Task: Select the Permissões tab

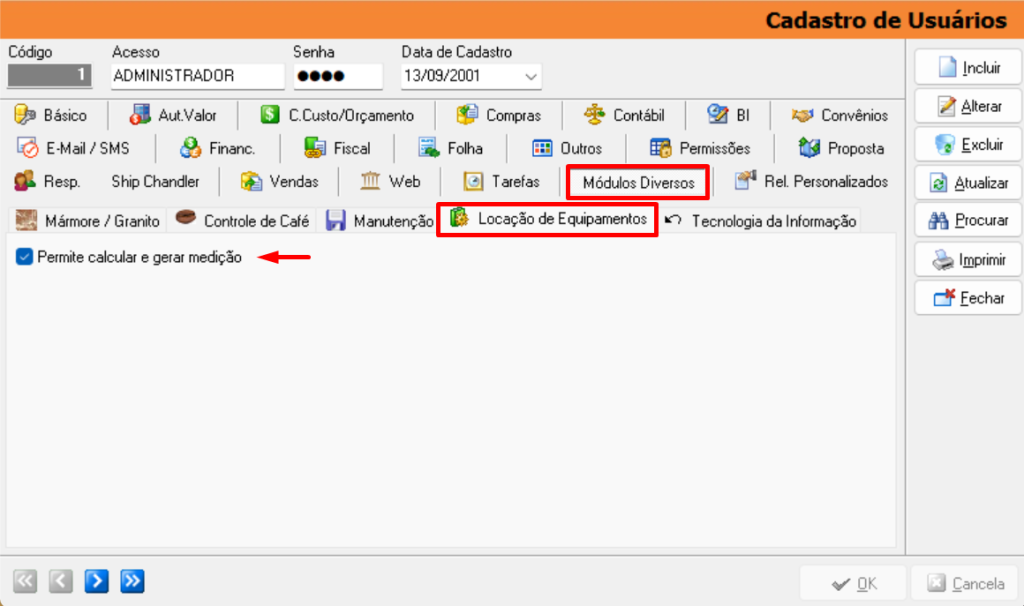Action: pos(700,148)
